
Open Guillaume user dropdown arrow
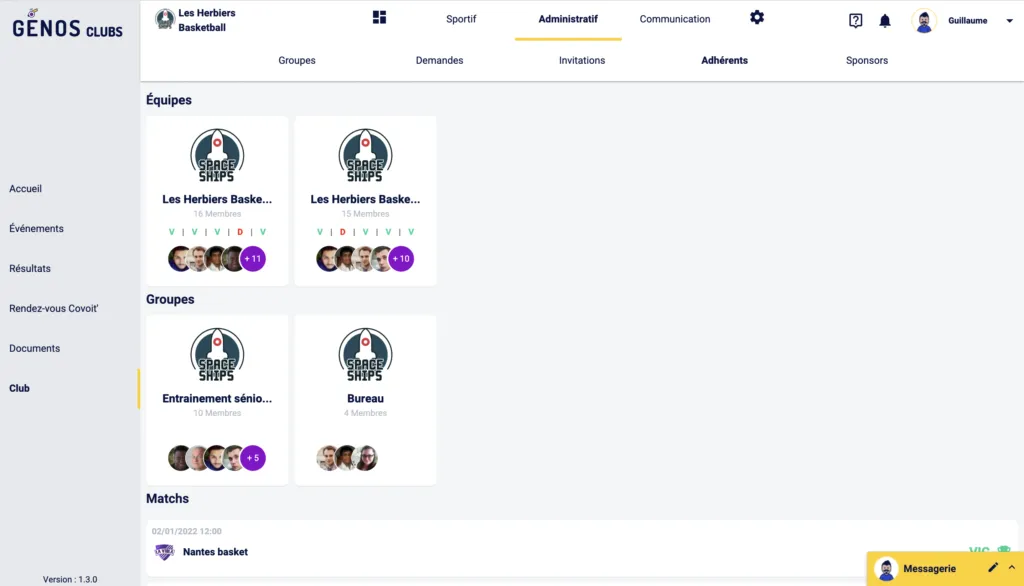pyautogui.click(x=1009, y=21)
